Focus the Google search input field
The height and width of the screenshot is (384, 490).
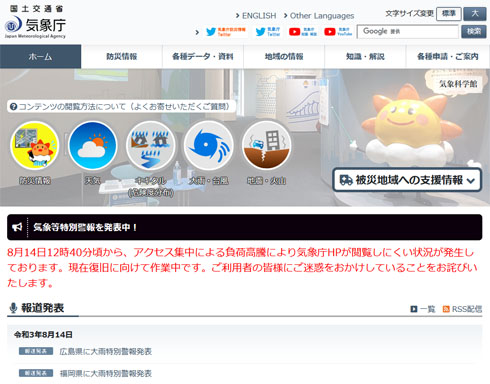(408, 32)
